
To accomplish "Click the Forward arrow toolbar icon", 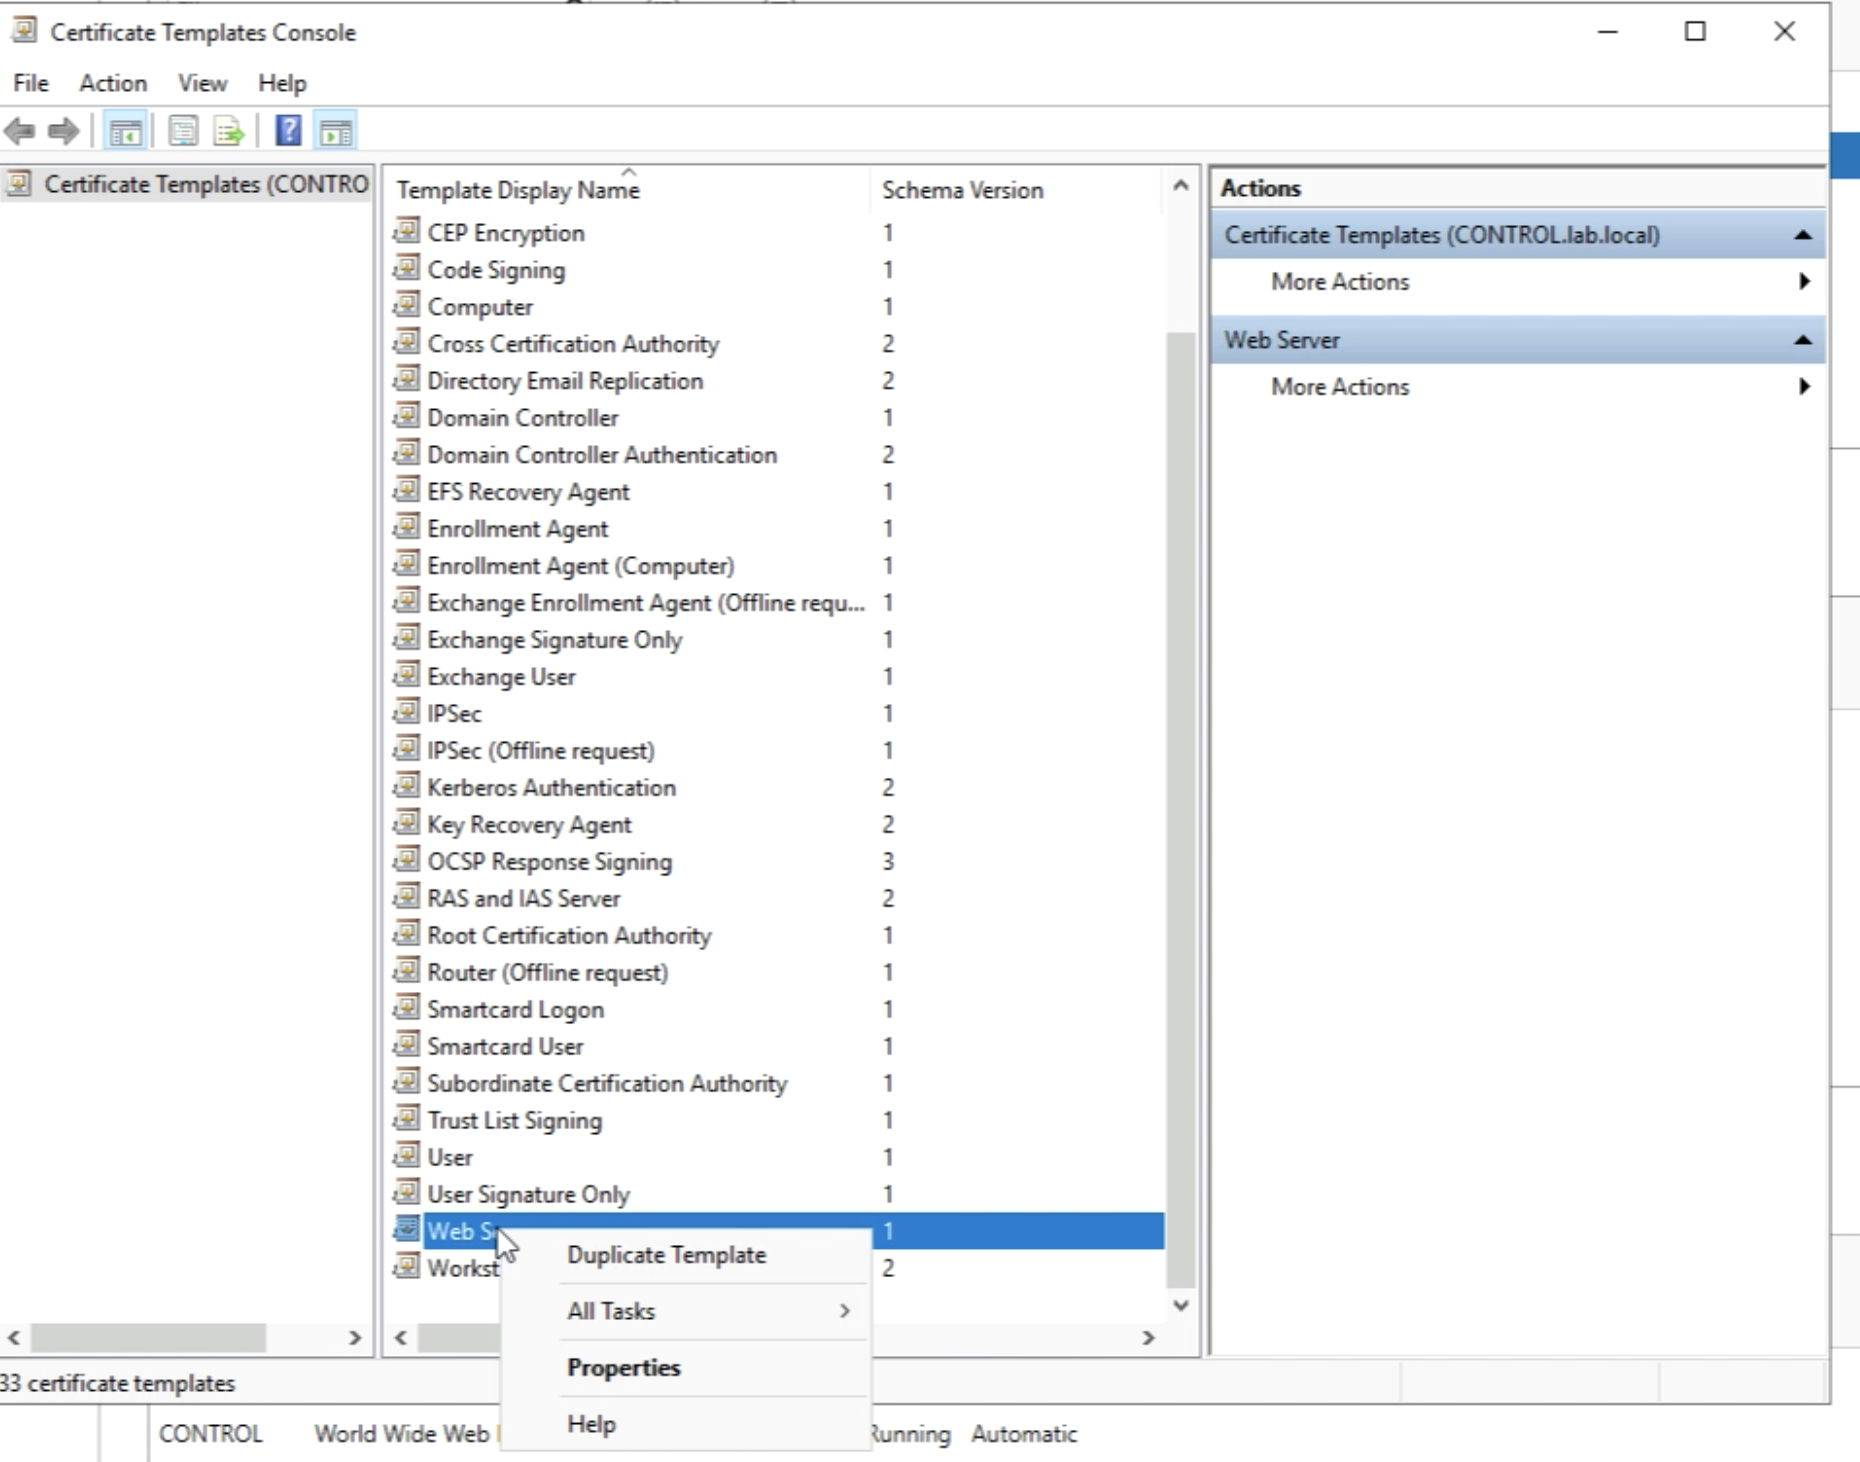I will coord(64,131).
